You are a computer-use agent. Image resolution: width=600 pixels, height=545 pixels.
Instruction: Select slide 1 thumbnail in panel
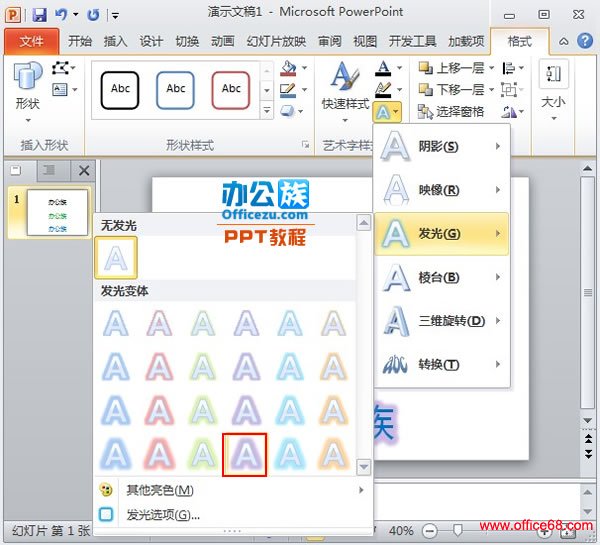coord(57,212)
